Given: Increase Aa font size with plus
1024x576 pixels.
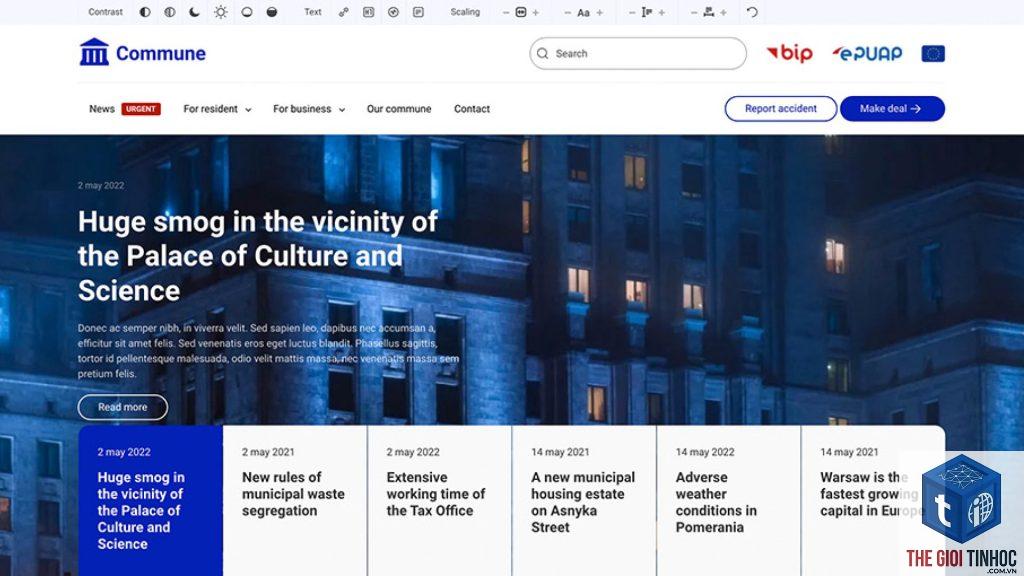Looking at the screenshot, I should pyautogui.click(x=600, y=12).
